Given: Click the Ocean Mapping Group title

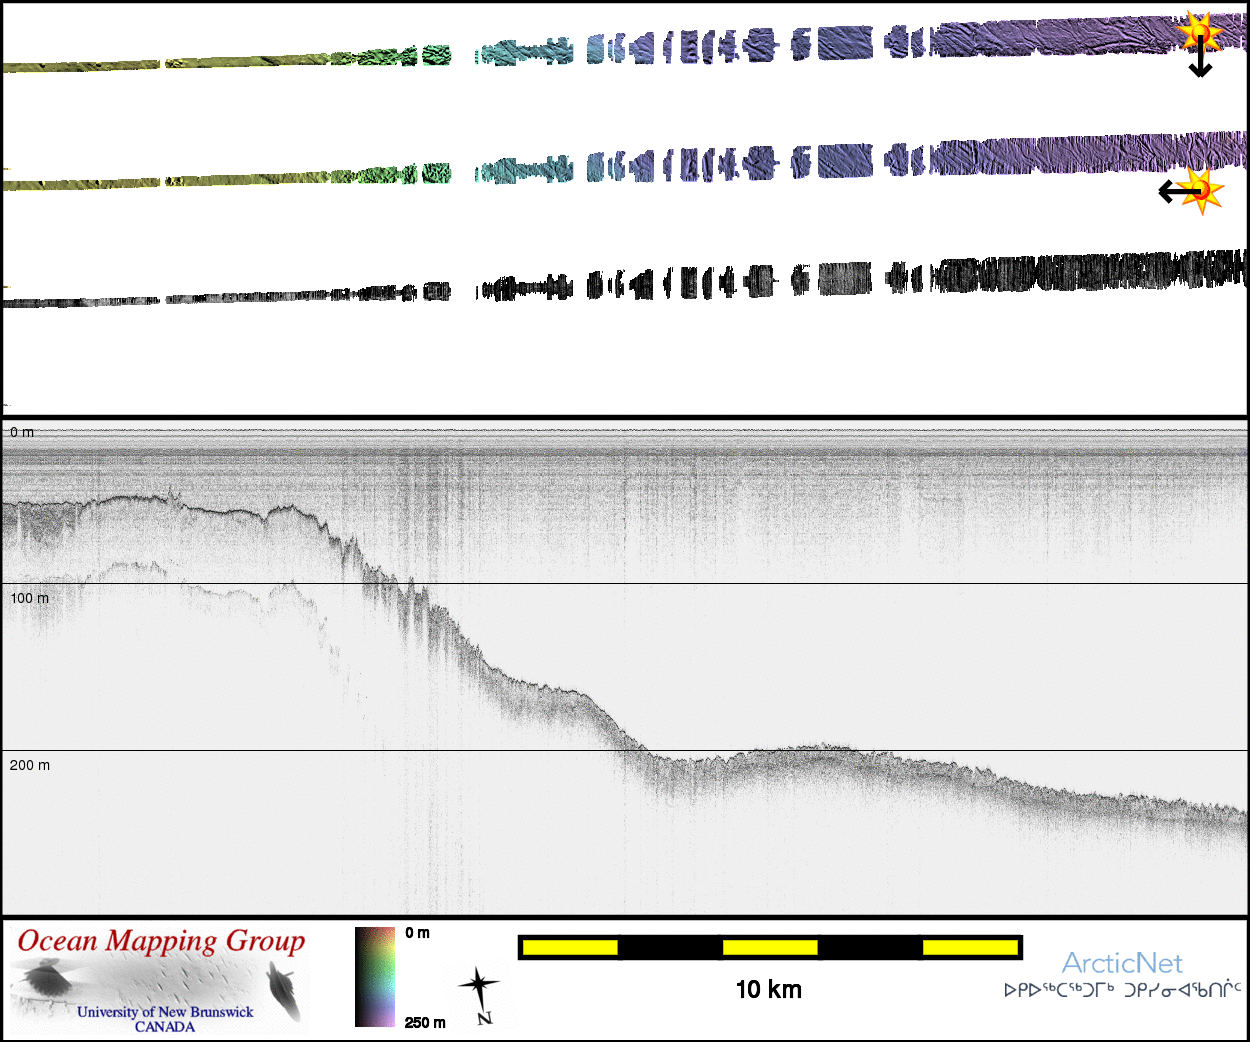Looking at the screenshot, I should pos(161,941).
